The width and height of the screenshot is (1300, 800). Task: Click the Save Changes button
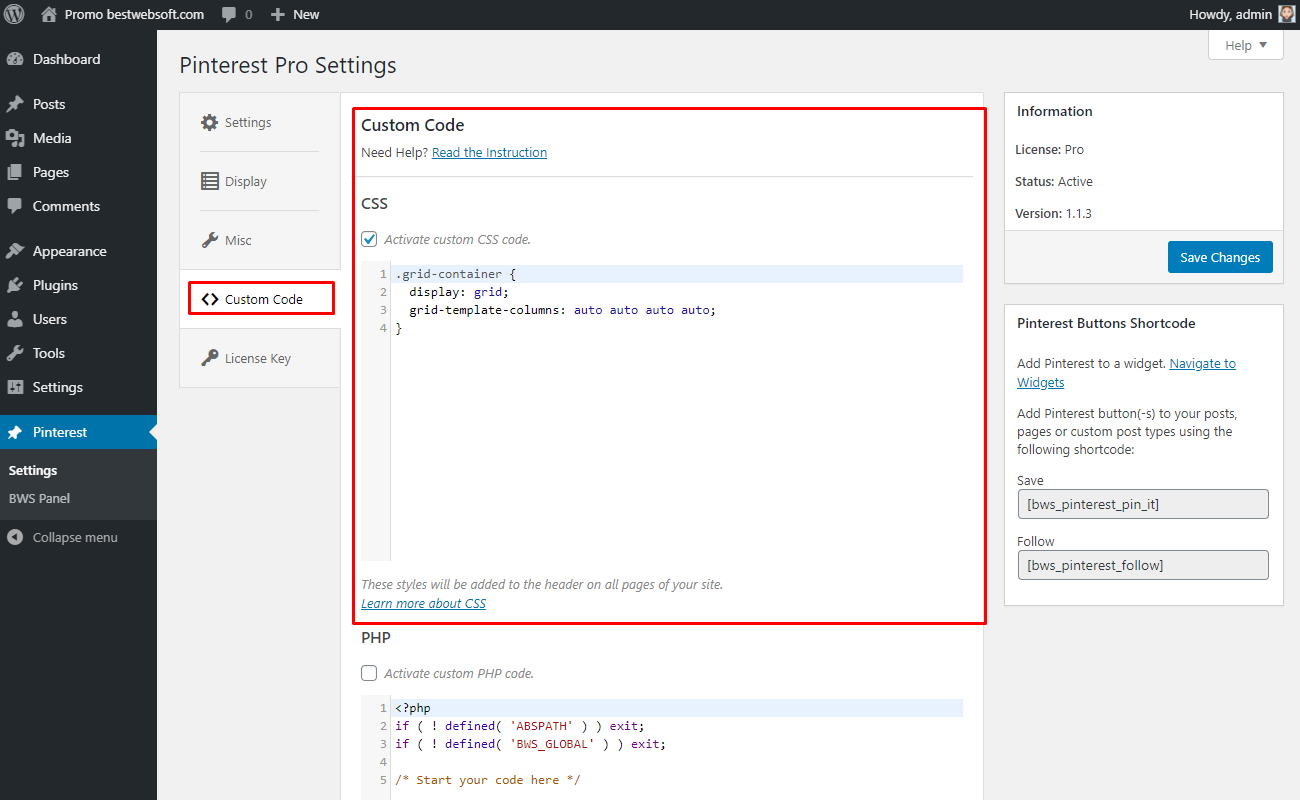coord(1220,257)
